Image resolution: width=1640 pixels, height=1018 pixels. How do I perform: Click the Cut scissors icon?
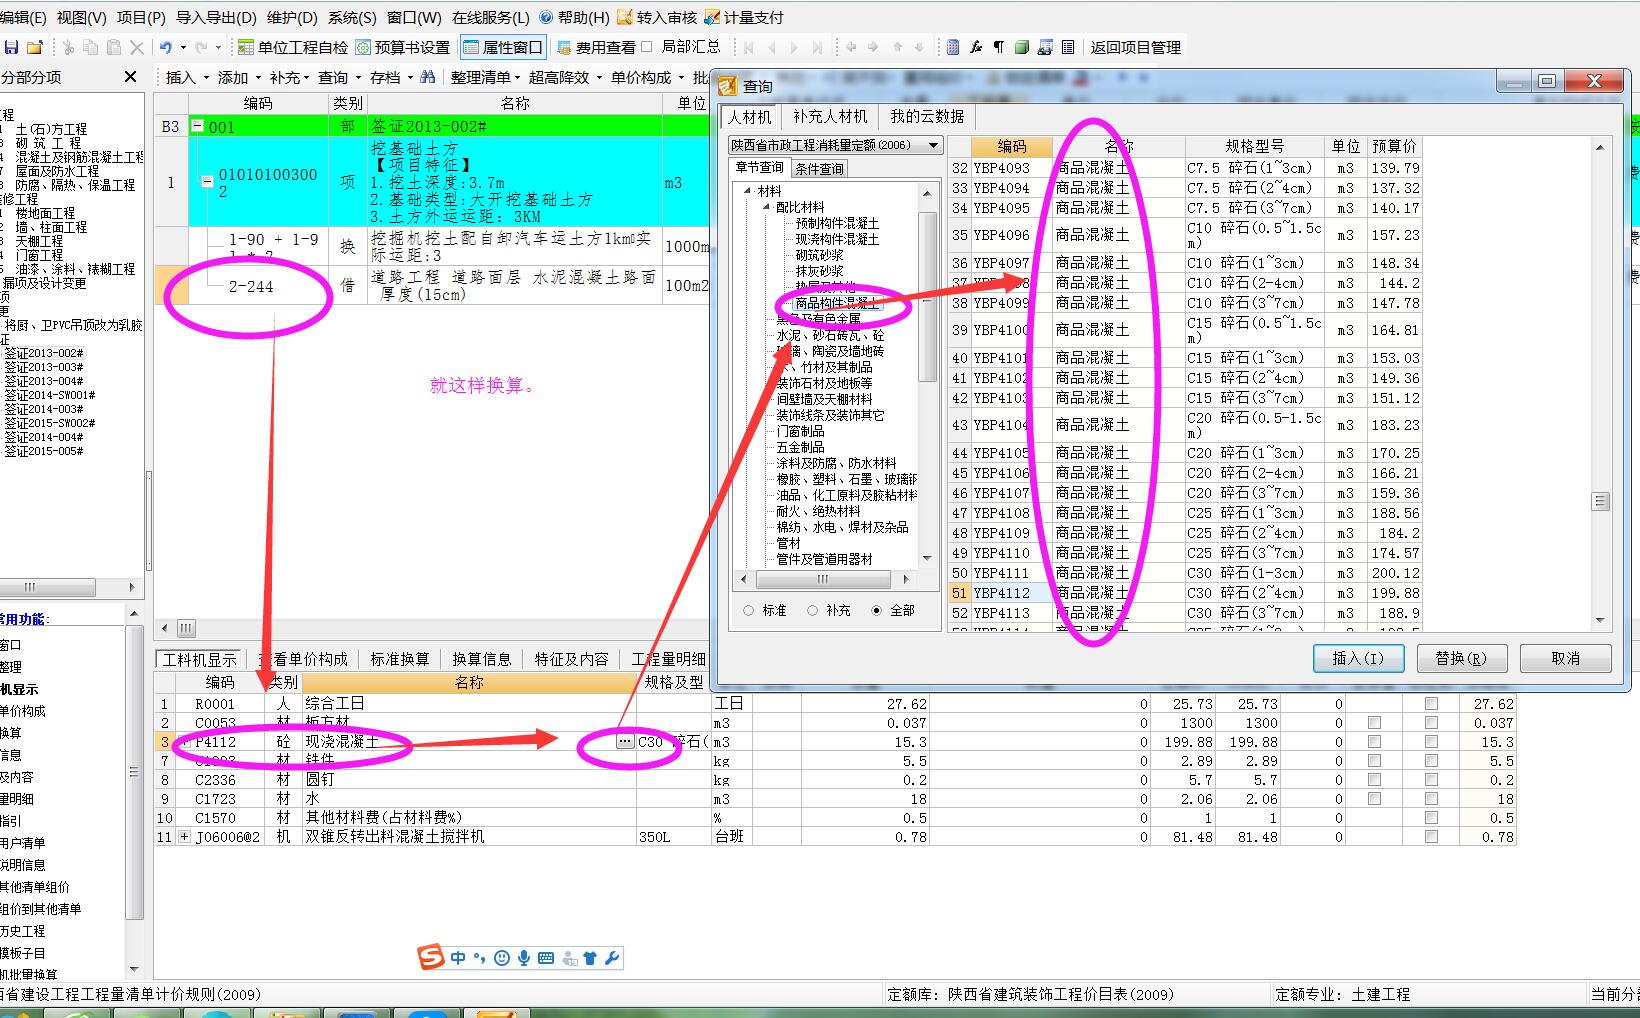click(68, 47)
